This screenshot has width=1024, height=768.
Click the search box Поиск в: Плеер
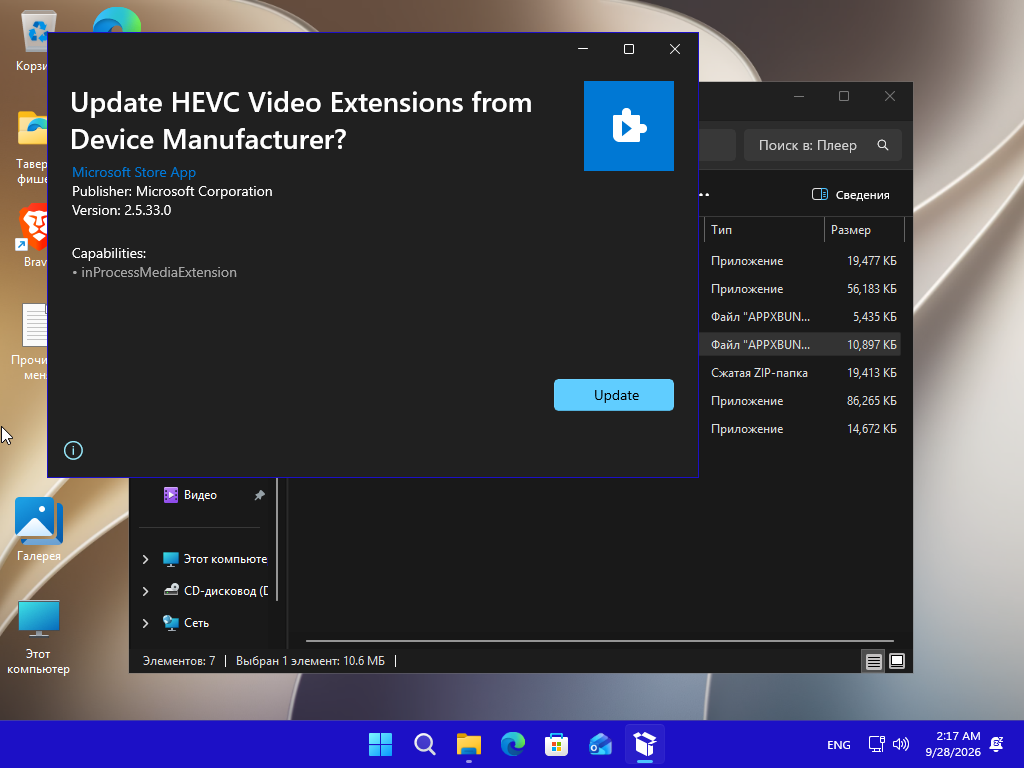(x=823, y=145)
